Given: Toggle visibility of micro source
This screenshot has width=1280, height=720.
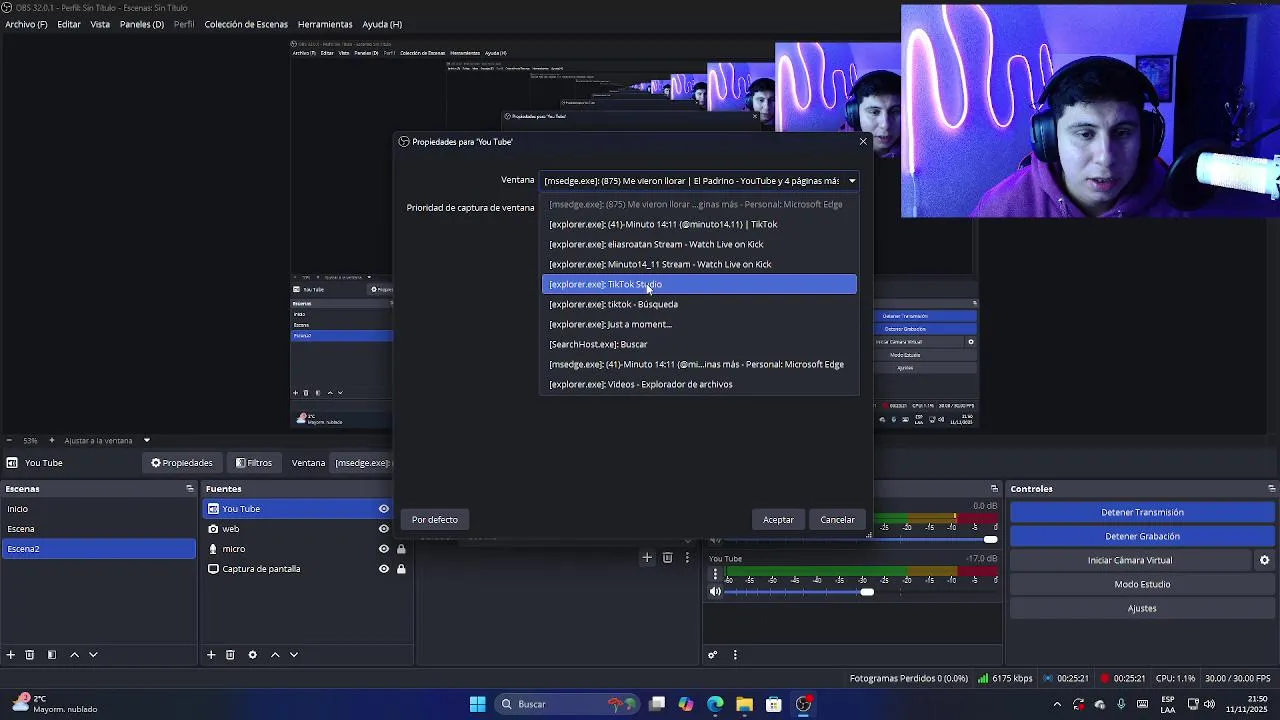Looking at the screenshot, I should (383, 549).
